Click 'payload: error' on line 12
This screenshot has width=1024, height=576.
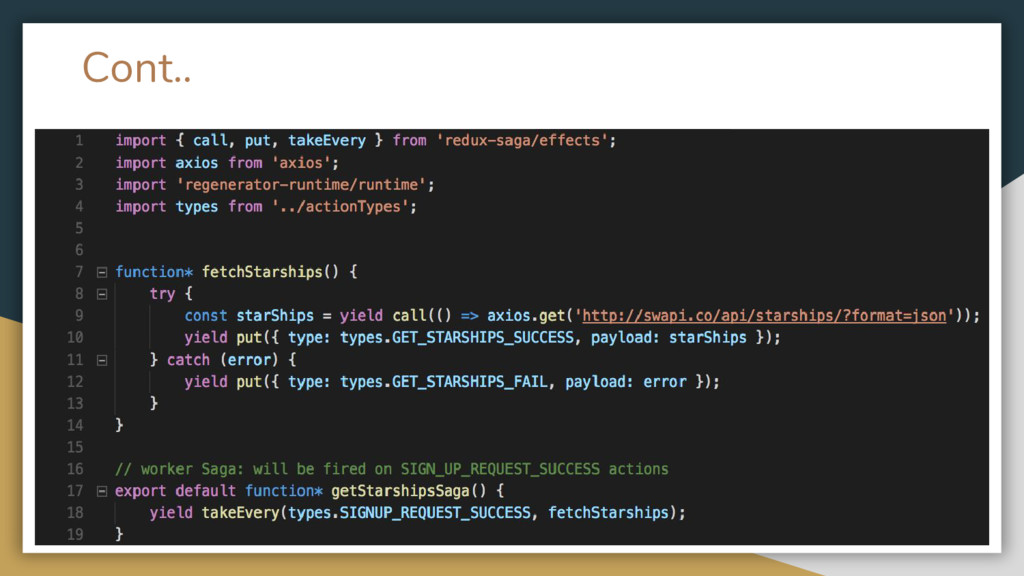click(x=626, y=382)
